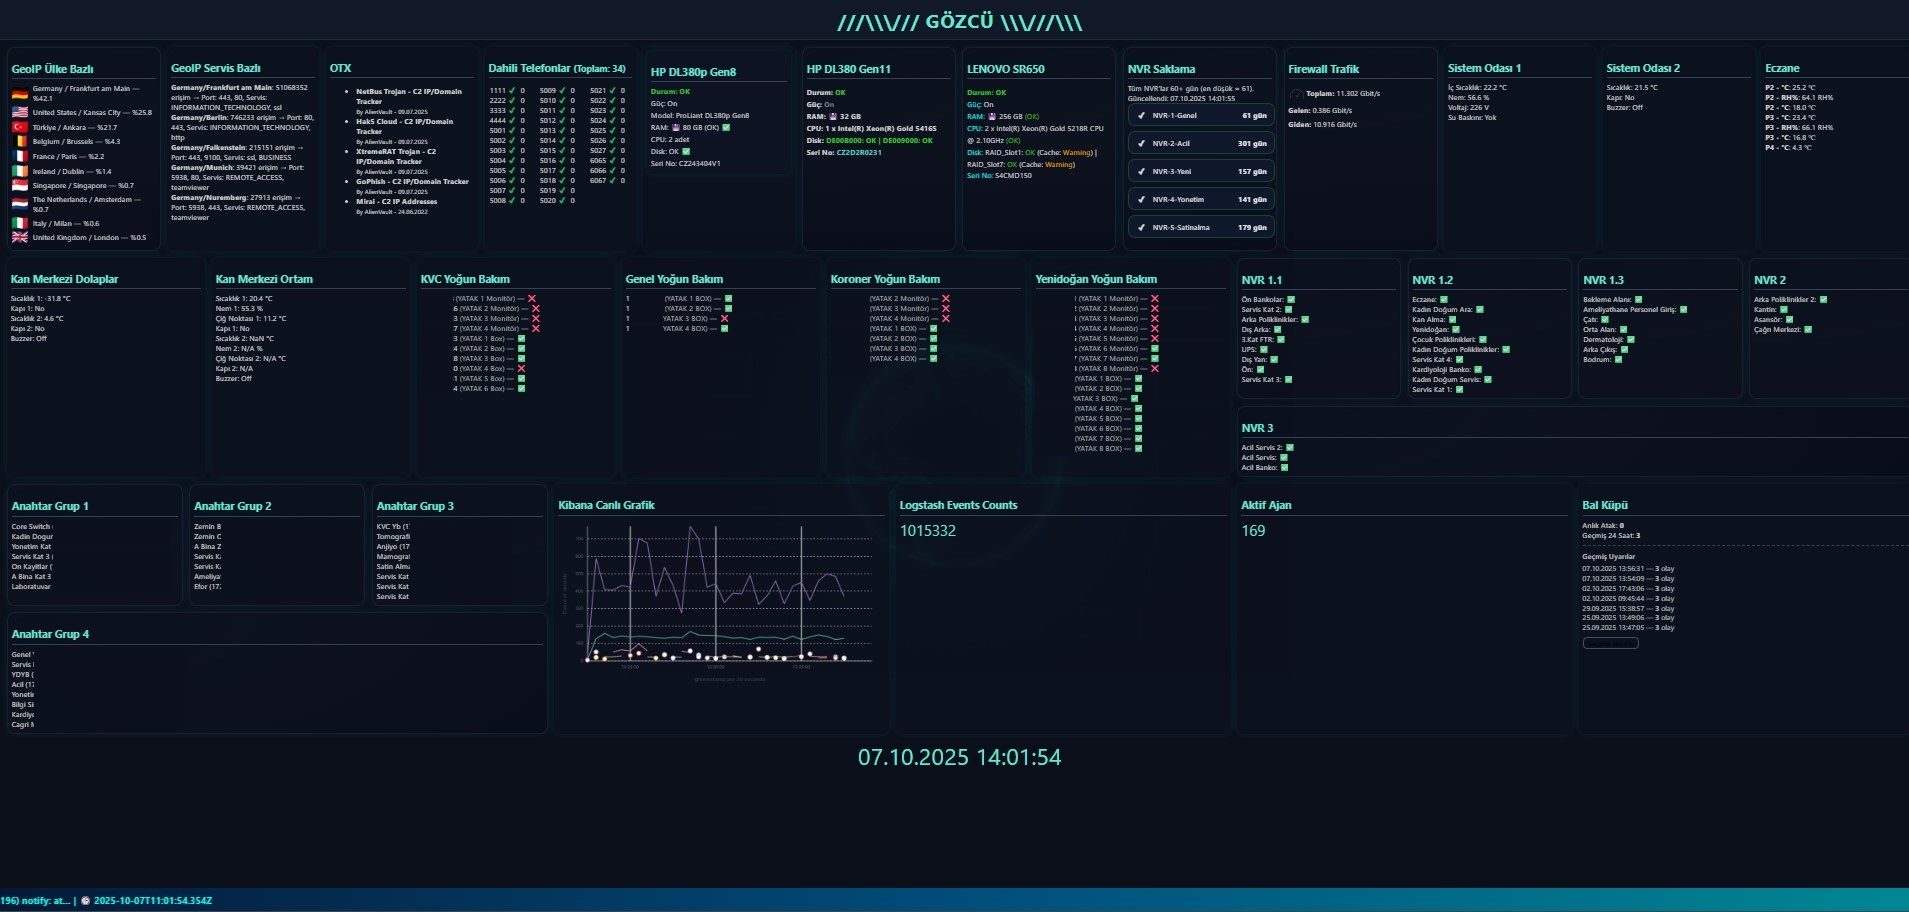Click the United Kingdom flag icon
The width and height of the screenshot is (1909, 912).
coord(19,237)
